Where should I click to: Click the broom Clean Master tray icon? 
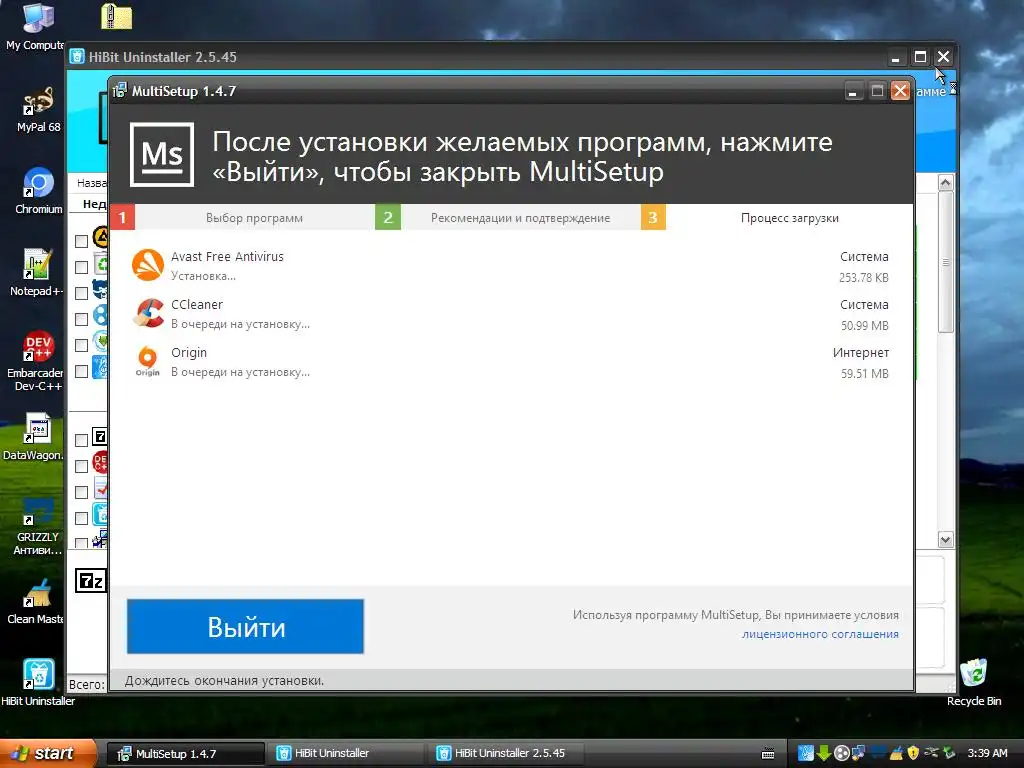pyautogui.click(x=896, y=753)
